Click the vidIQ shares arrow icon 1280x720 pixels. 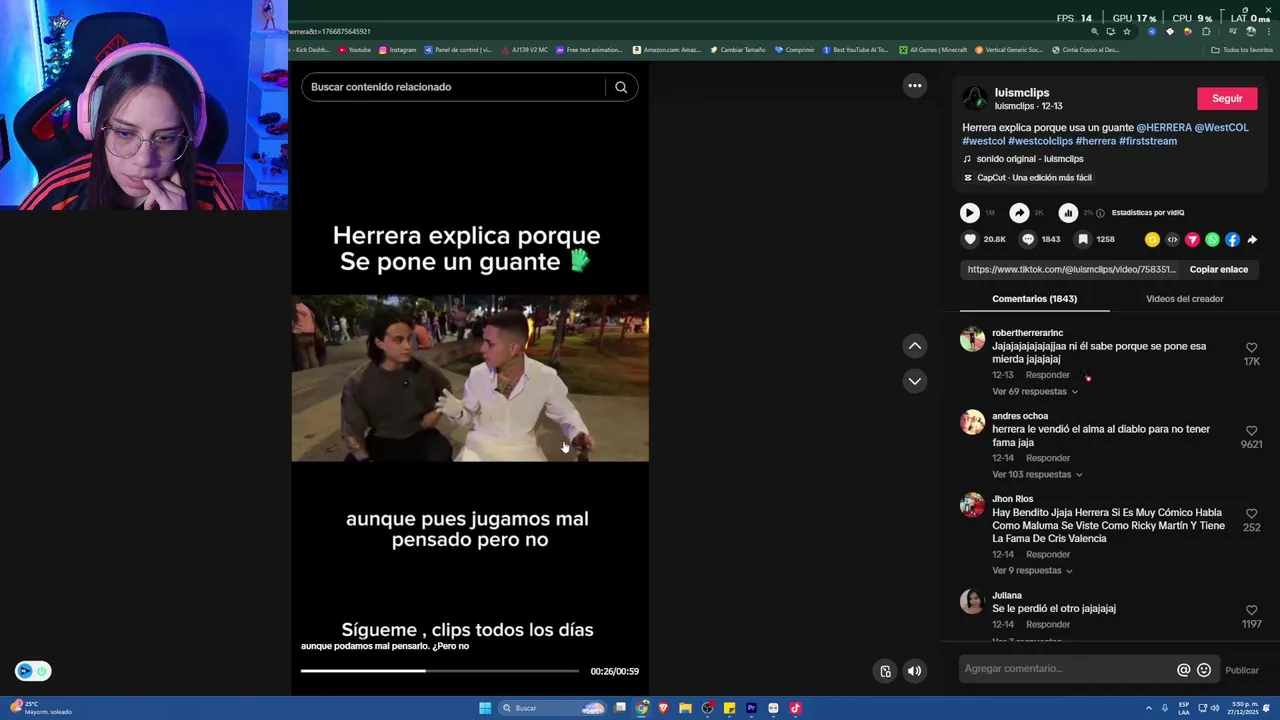point(1019,212)
